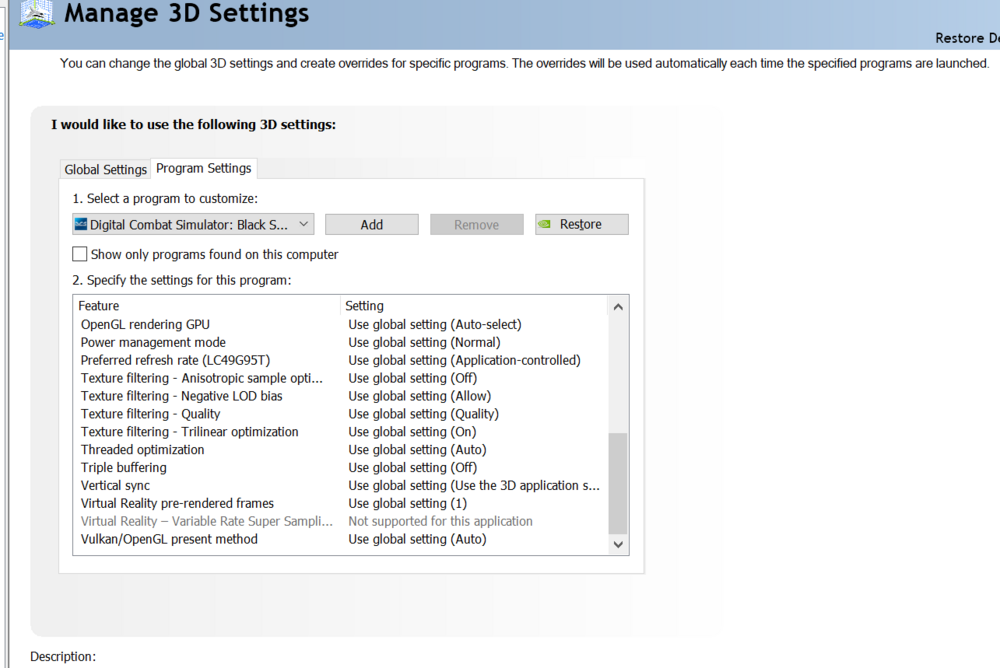This screenshot has height=668, width=1000.
Task: Click the settings list scrollbar thumb
Action: (x=617, y=483)
